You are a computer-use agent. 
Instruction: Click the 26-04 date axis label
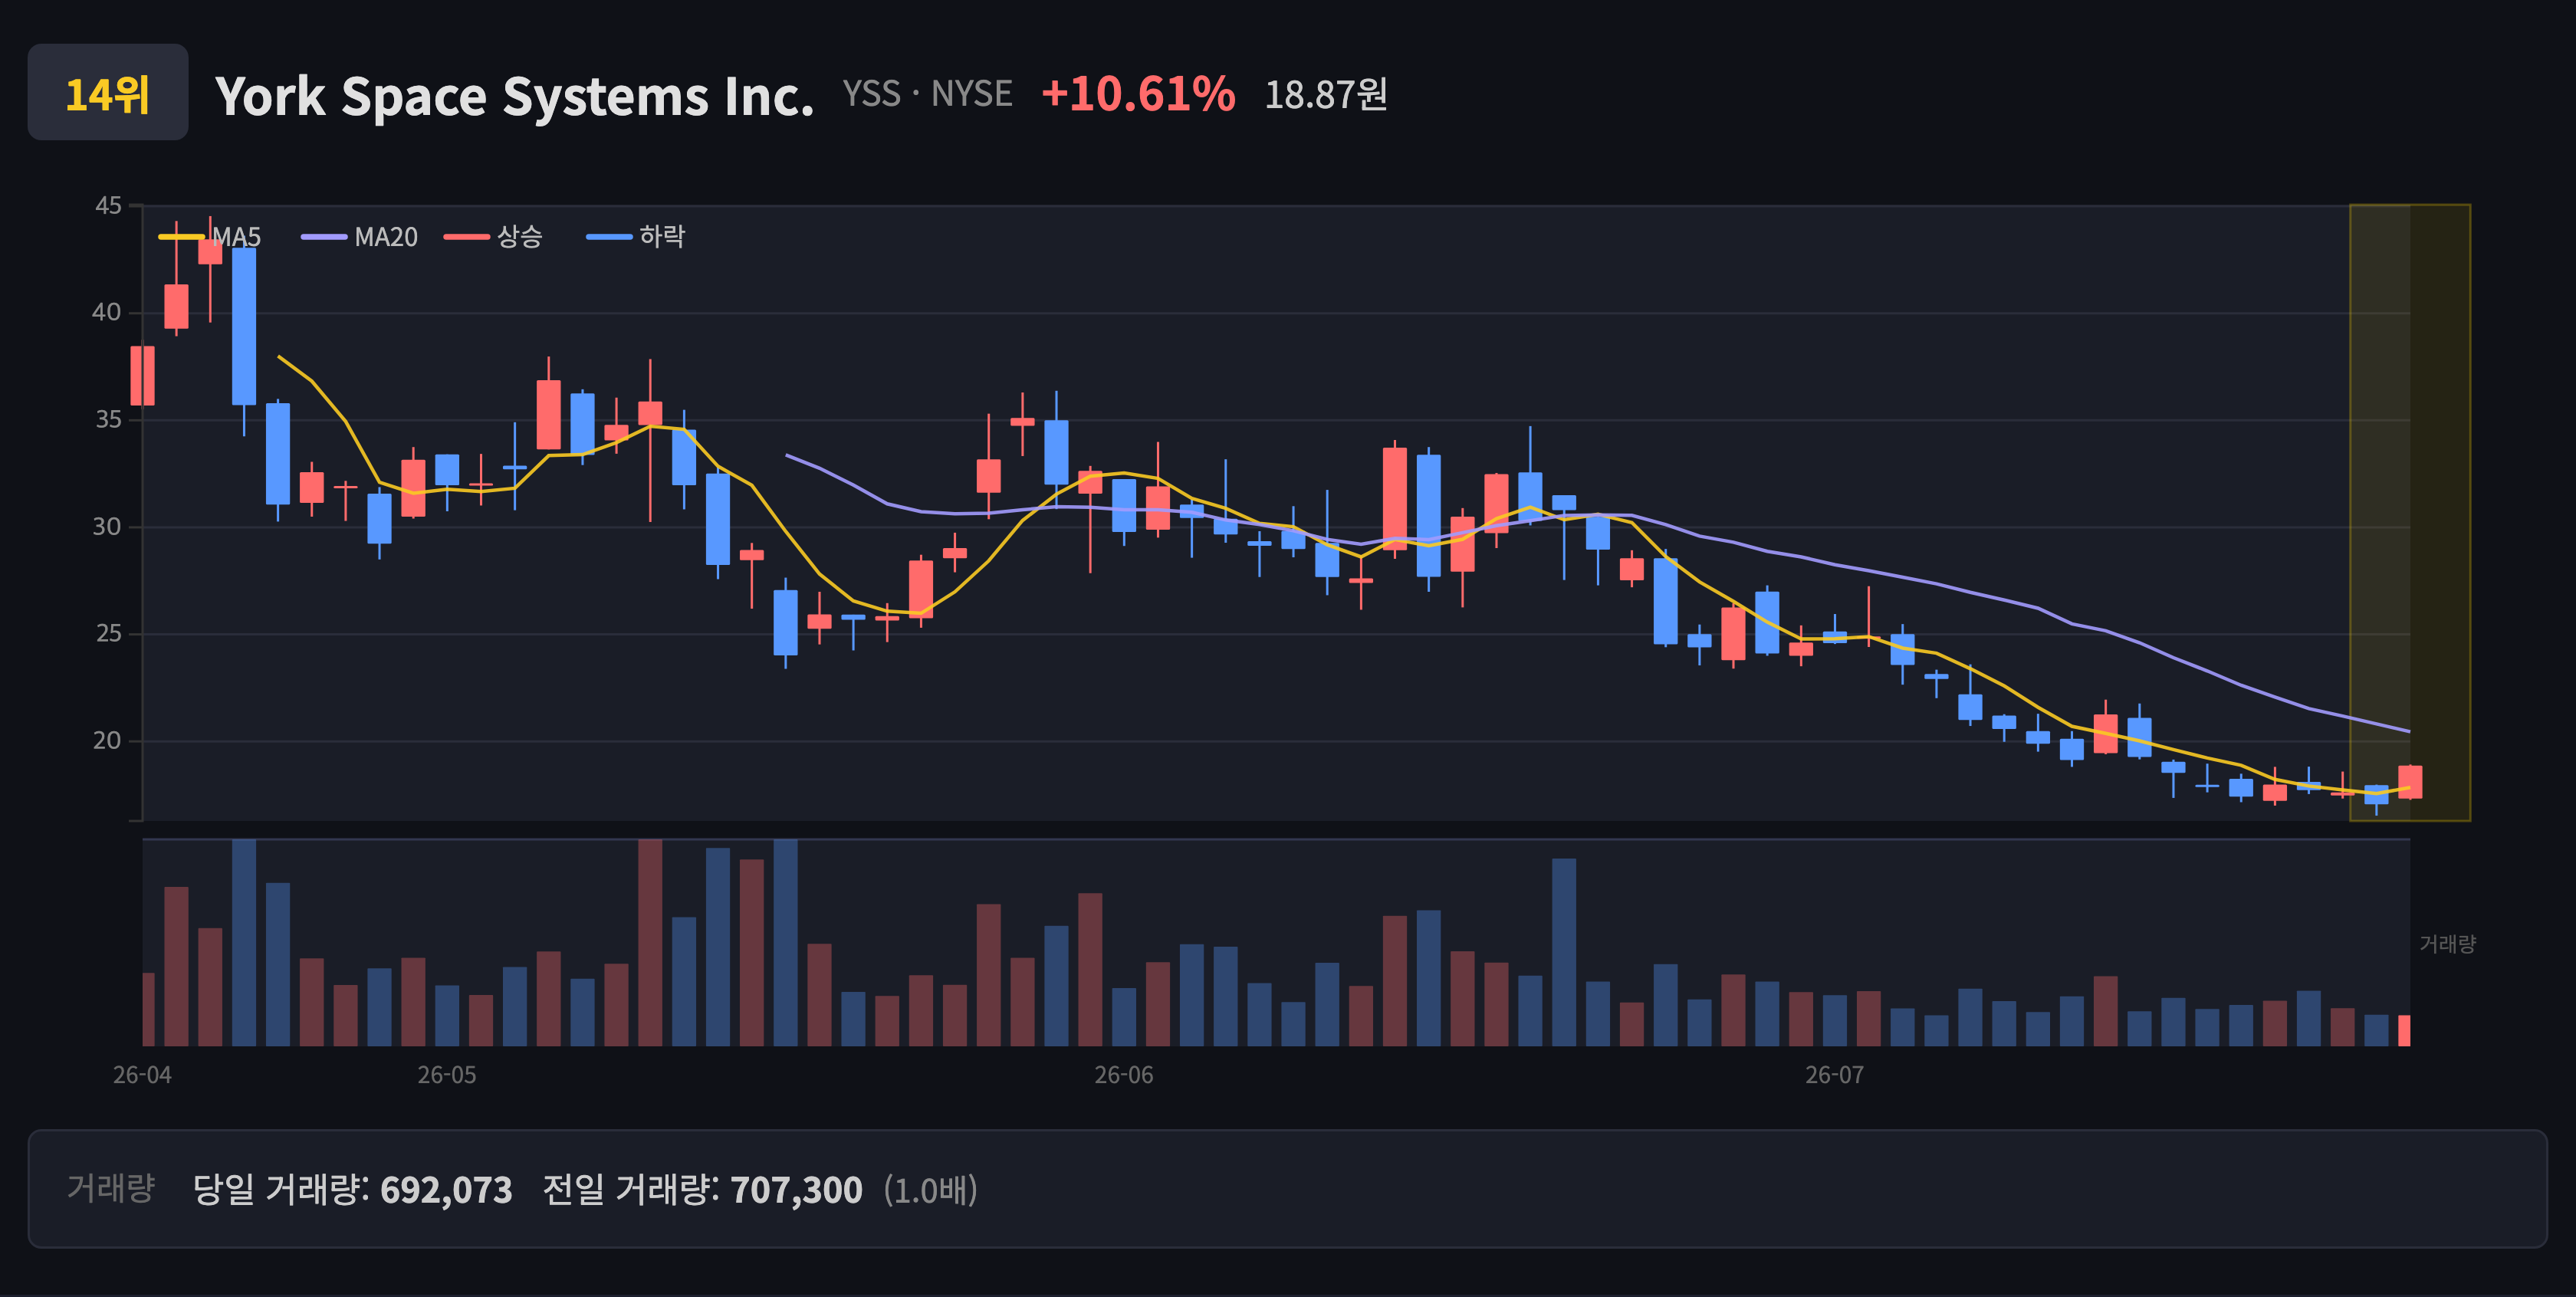point(142,1075)
